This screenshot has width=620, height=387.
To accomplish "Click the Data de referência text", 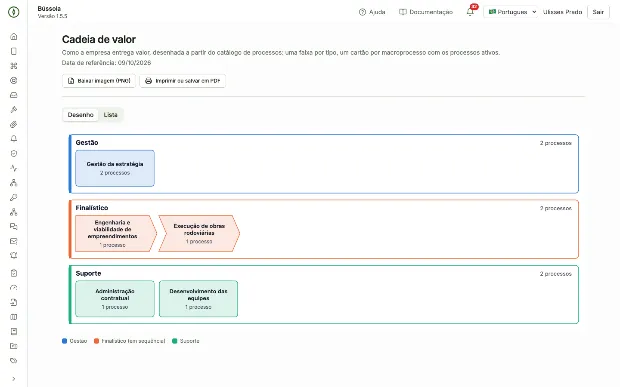I will click(106, 63).
